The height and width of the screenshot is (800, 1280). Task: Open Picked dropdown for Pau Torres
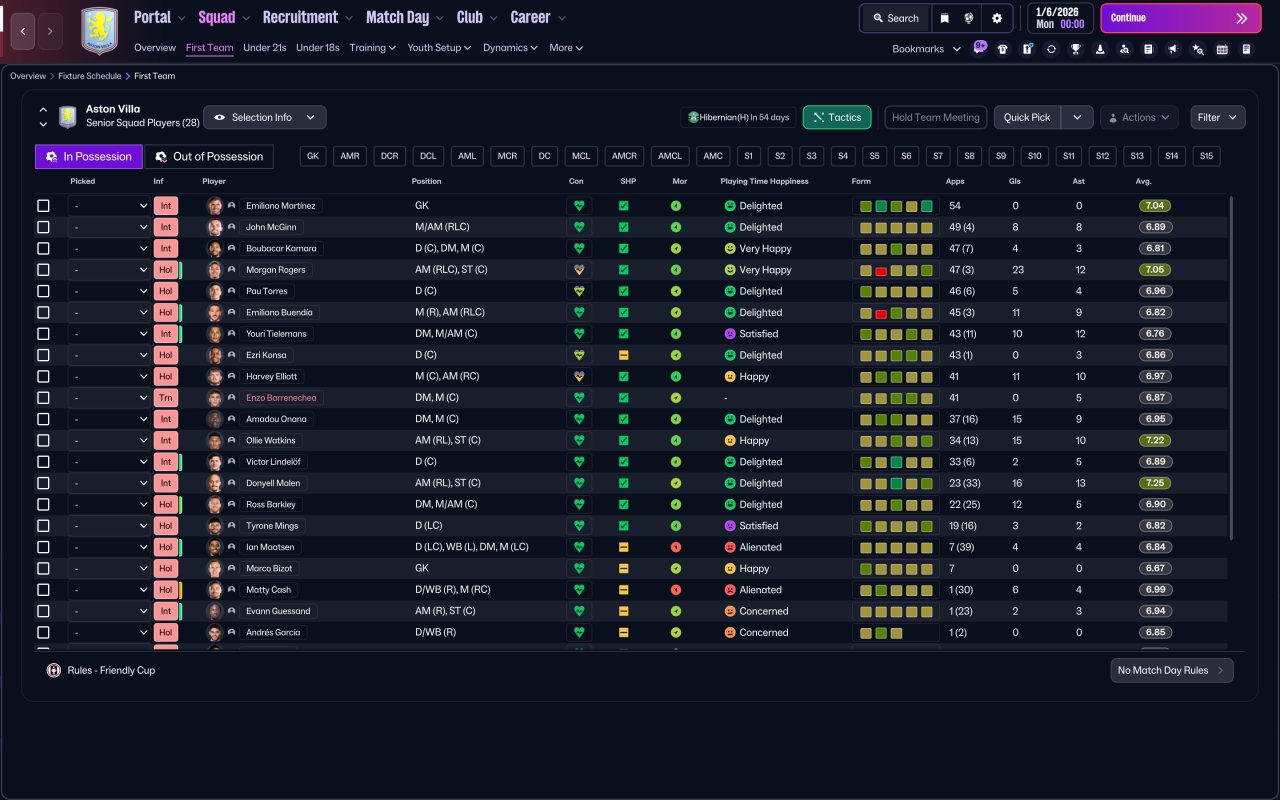point(109,291)
